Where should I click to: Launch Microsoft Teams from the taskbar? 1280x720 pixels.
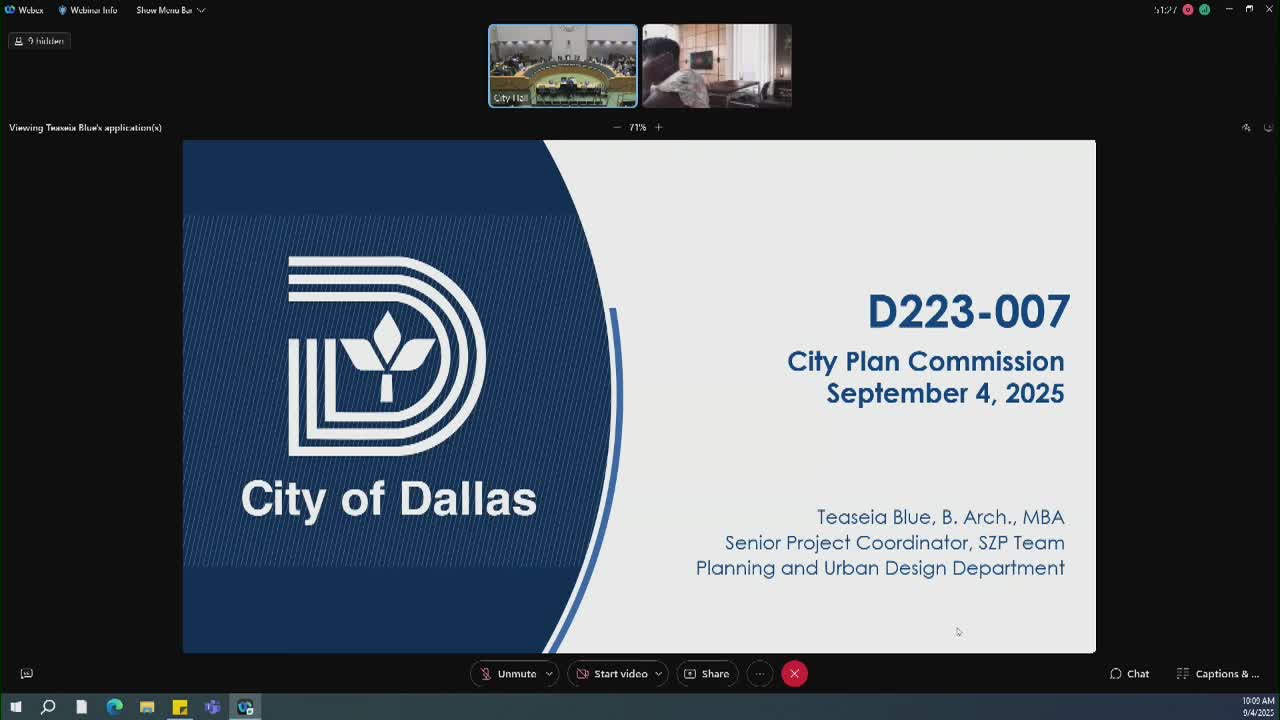pos(211,707)
